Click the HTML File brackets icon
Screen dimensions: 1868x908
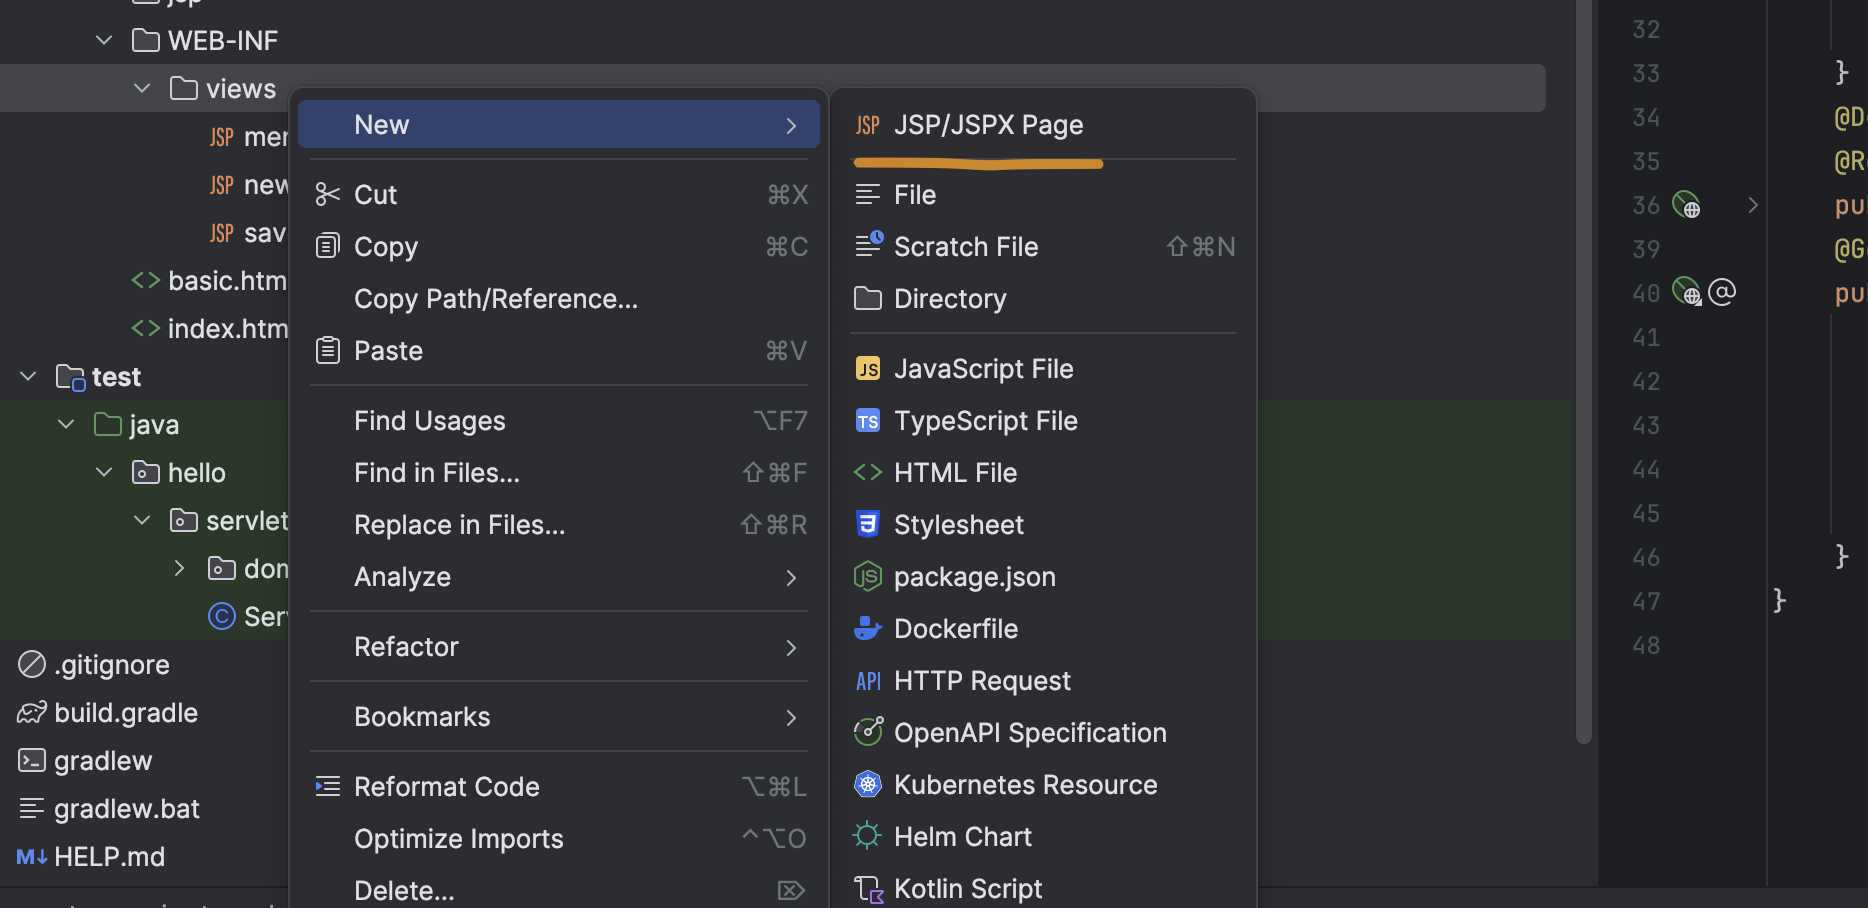(868, 473)
